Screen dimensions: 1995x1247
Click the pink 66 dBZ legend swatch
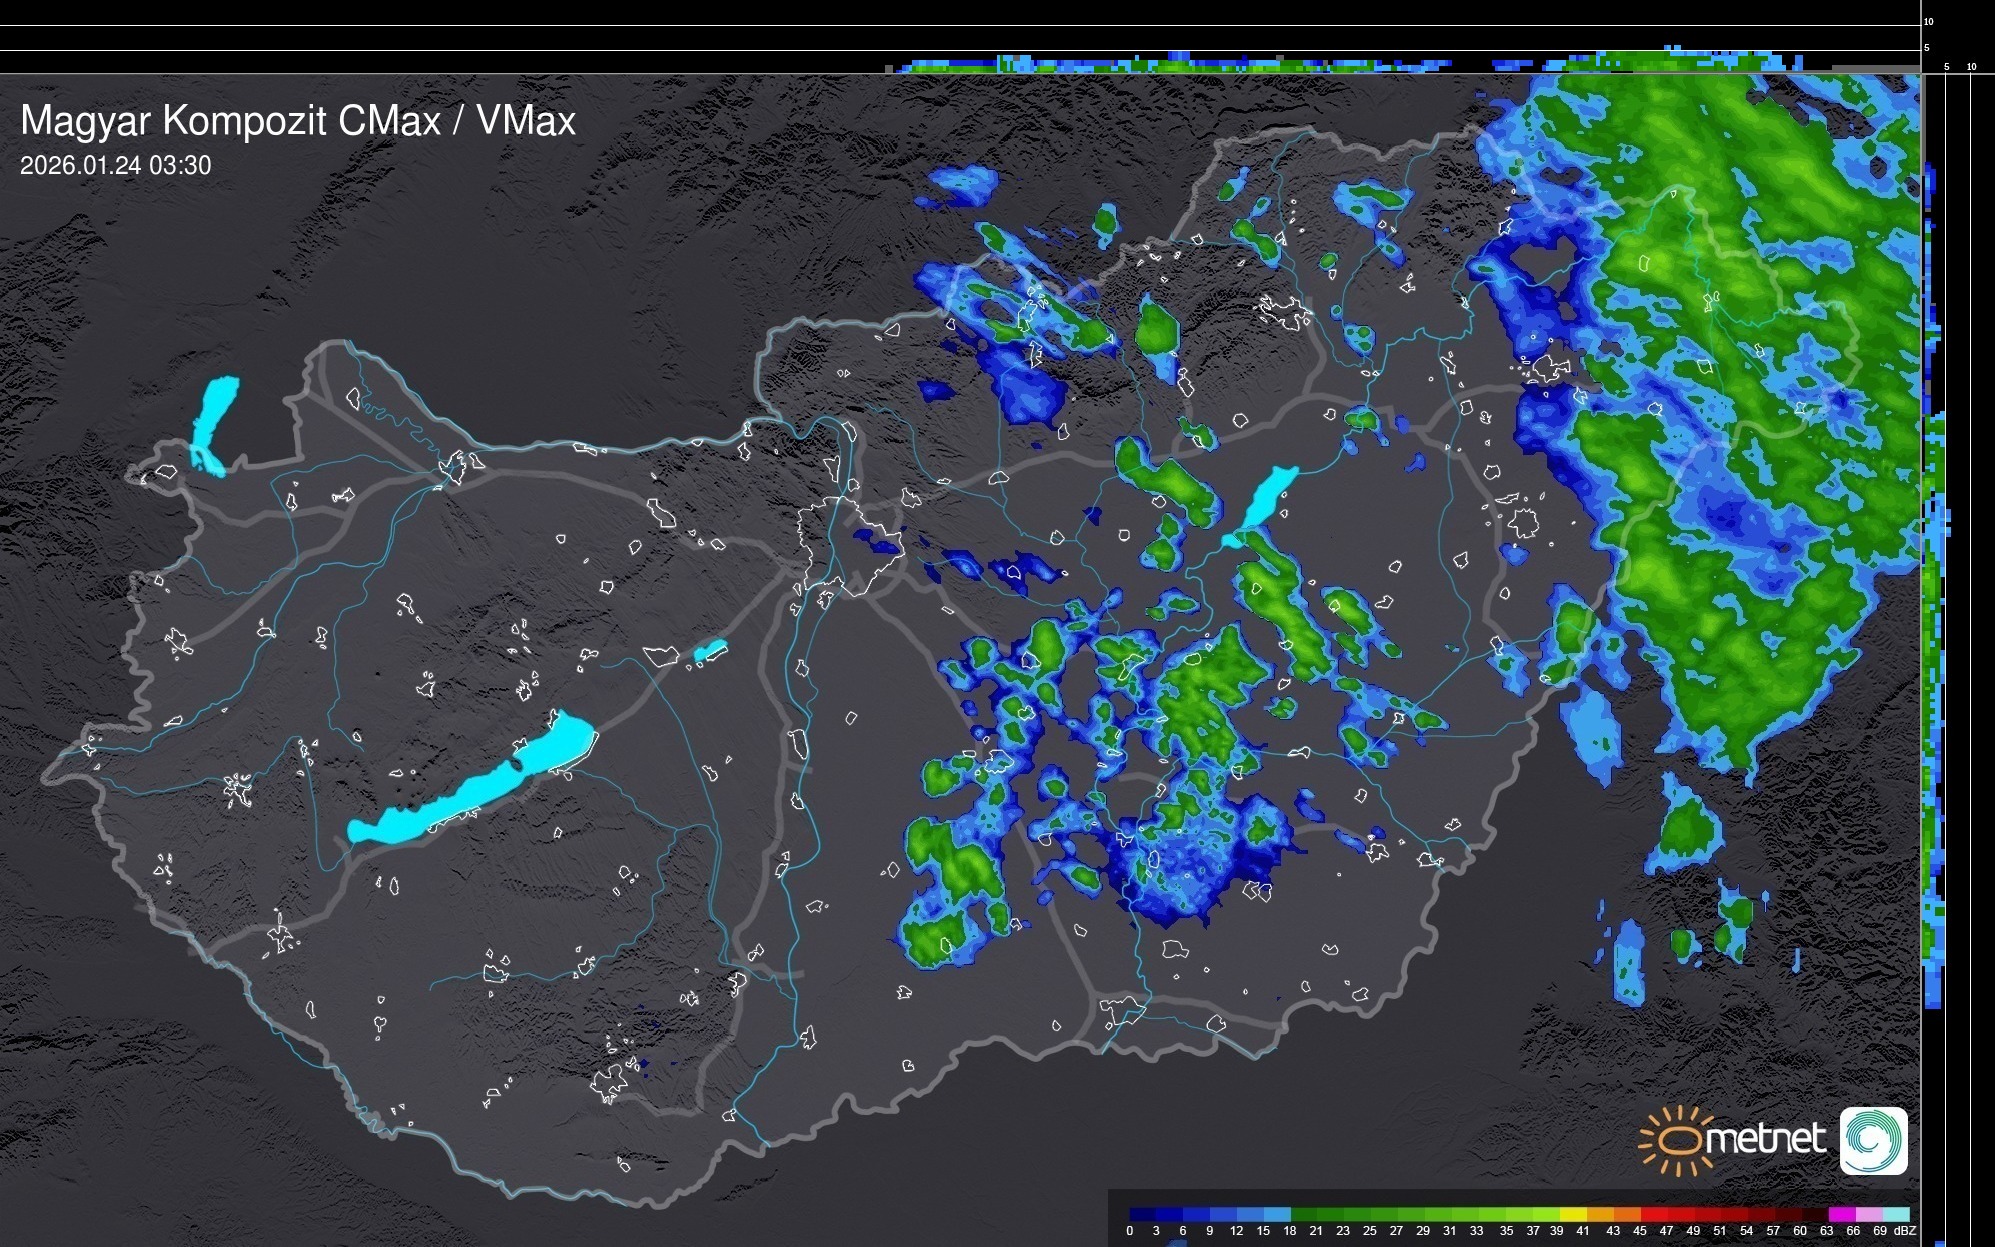(1867, 1215)
